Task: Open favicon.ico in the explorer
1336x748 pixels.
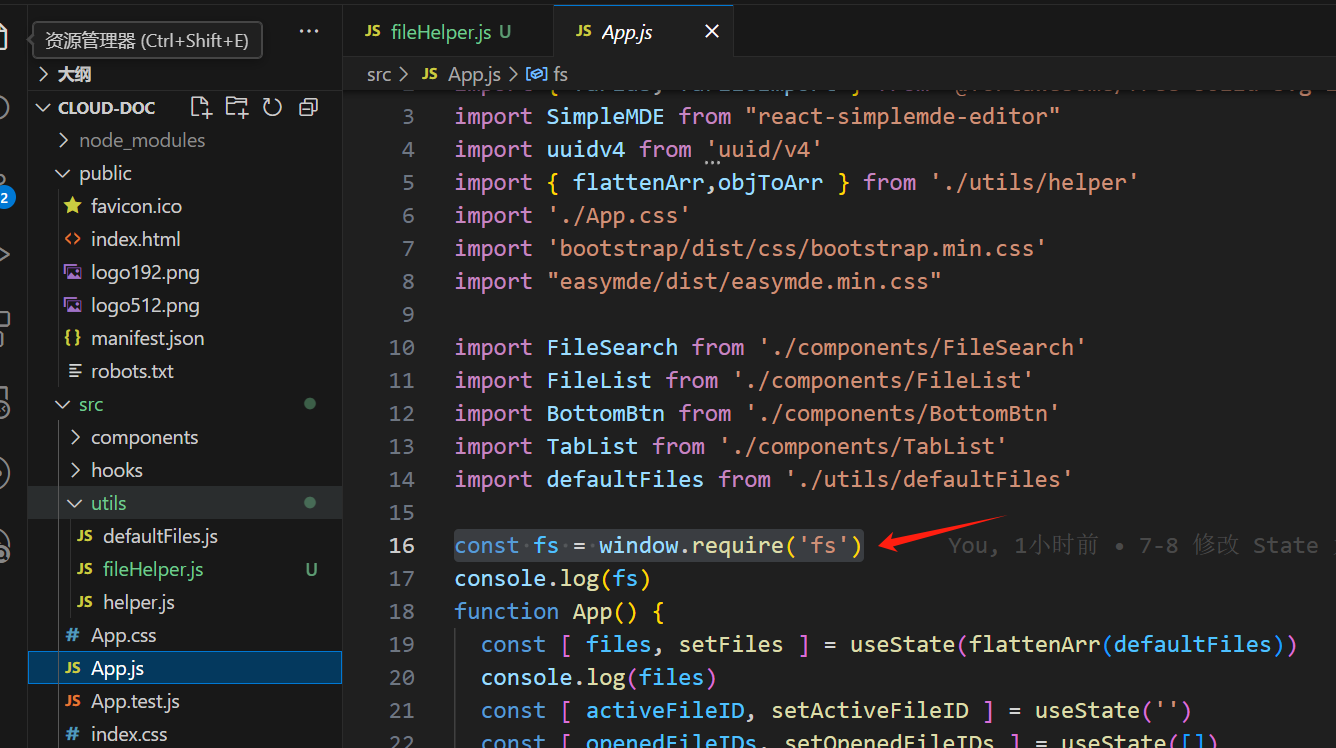Action: [185, 206]
